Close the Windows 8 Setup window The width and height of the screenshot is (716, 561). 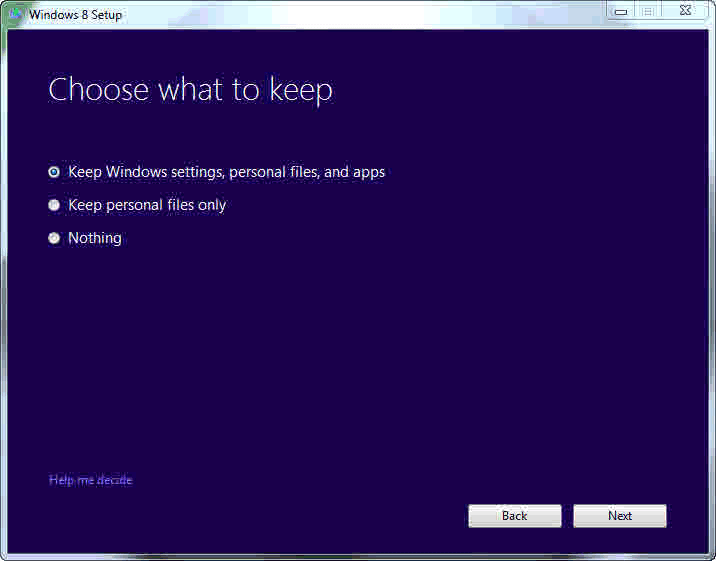pos(685,10)
